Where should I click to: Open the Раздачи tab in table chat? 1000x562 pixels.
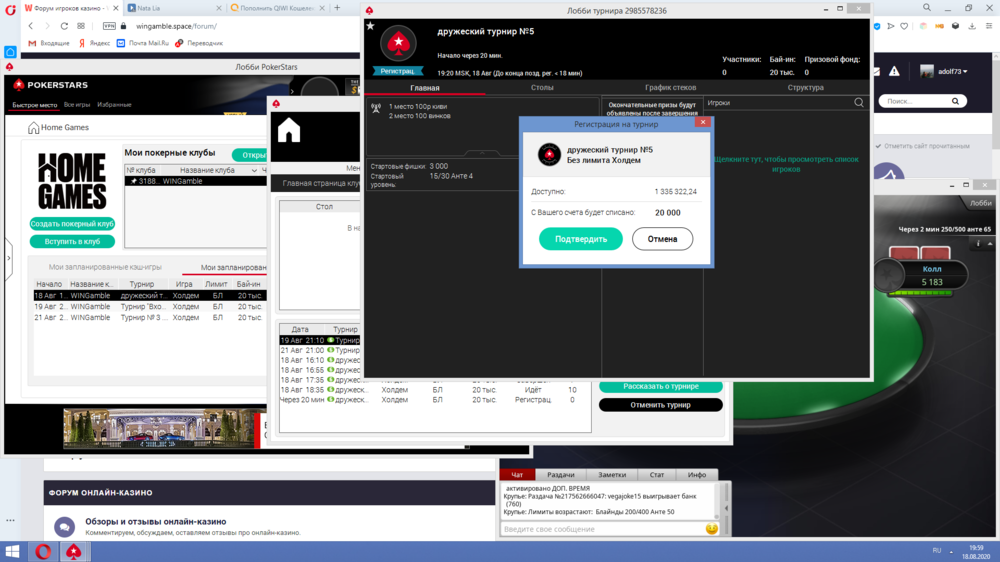[560, 475]
